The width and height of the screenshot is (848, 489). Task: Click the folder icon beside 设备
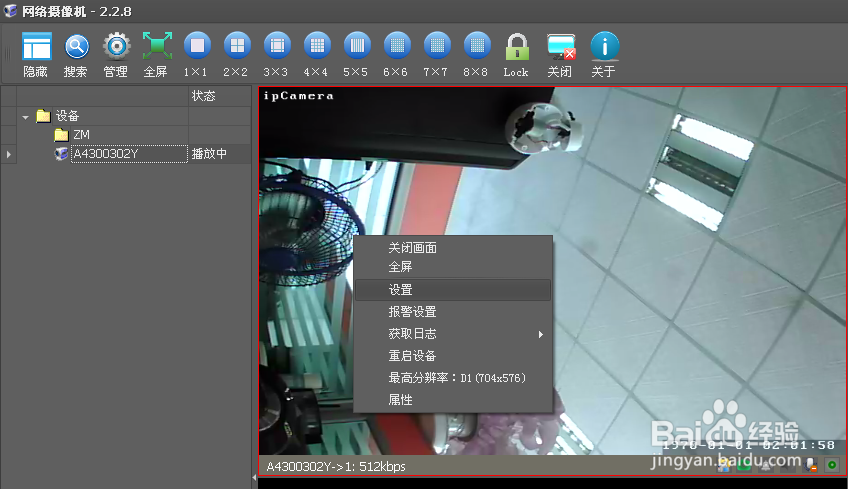click(43, 116)
